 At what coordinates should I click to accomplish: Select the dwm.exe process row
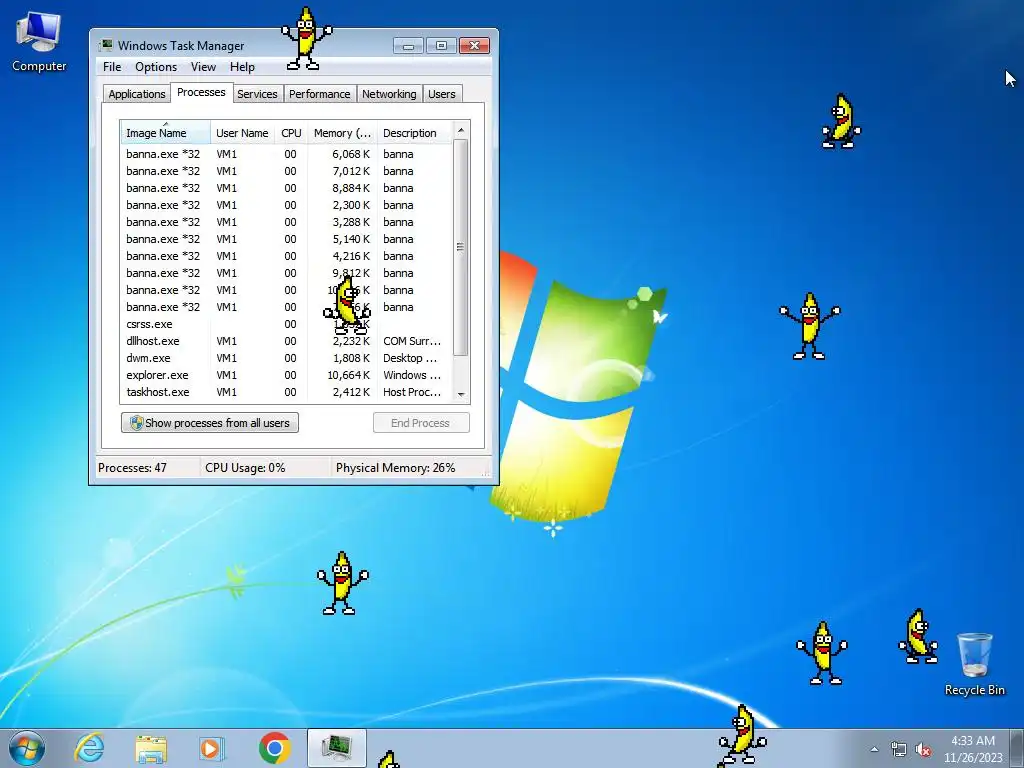tap(286, 358)
